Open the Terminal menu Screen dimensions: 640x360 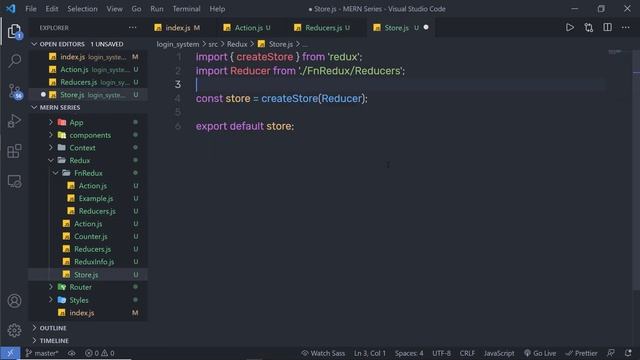click(186, 9)
